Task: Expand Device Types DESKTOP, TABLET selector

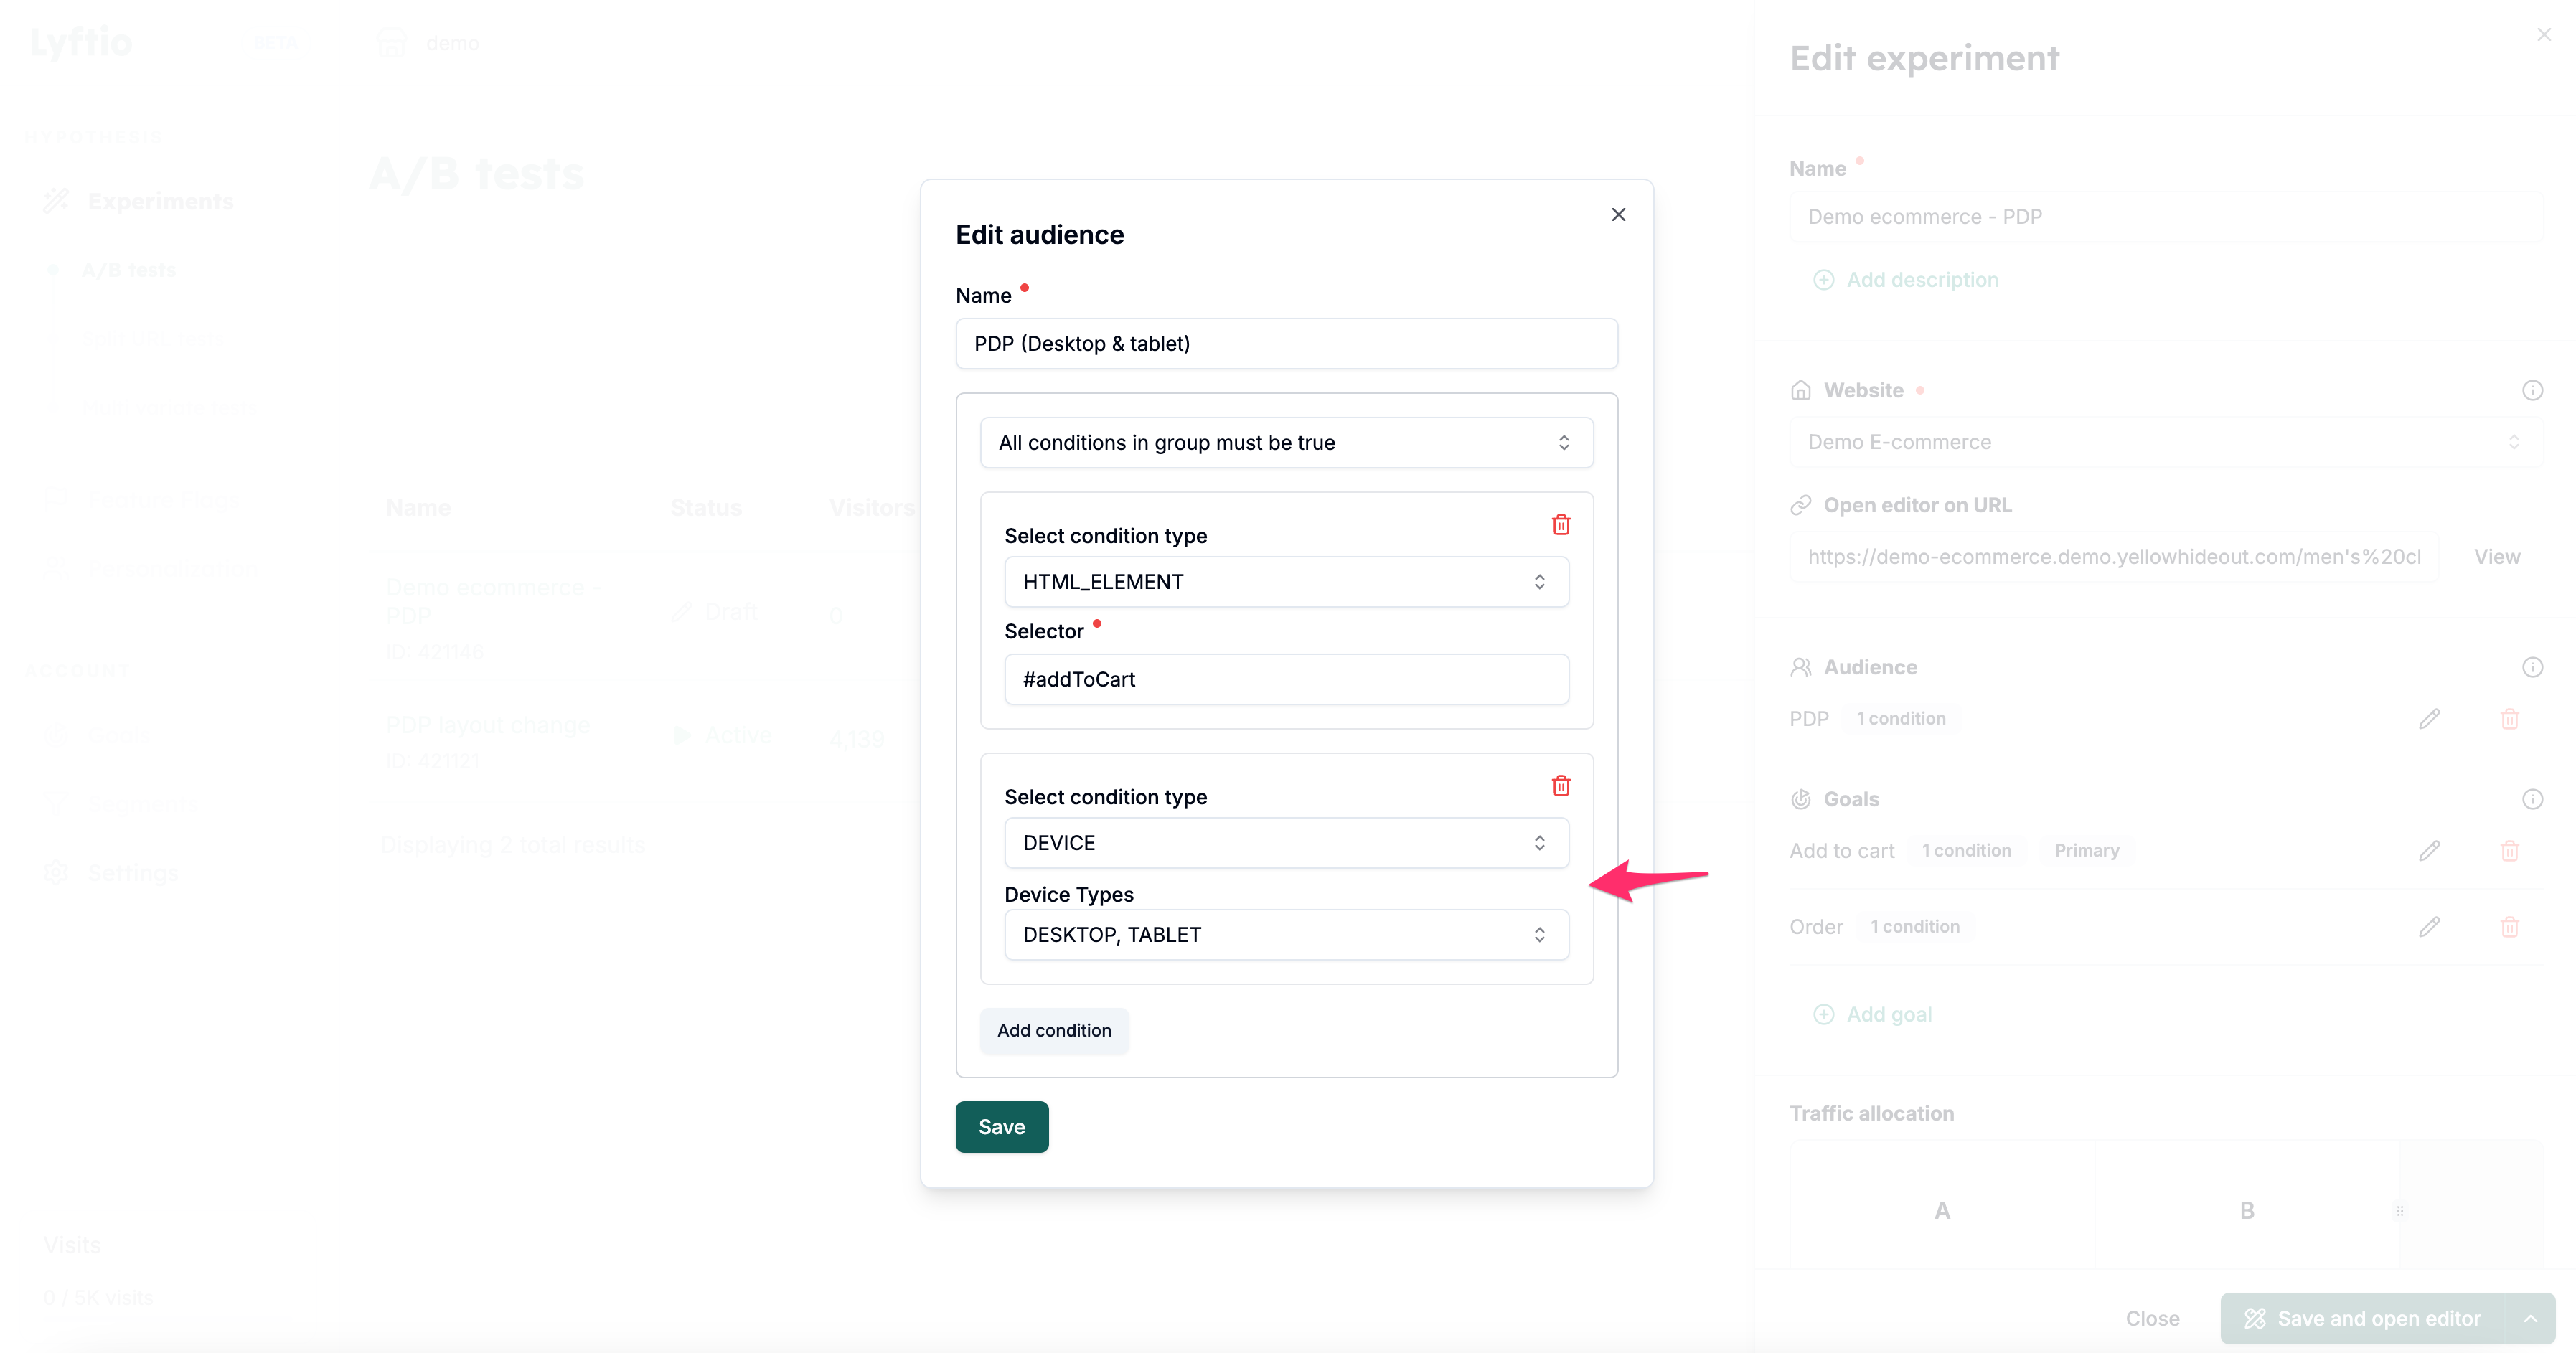Action: 1286,934
